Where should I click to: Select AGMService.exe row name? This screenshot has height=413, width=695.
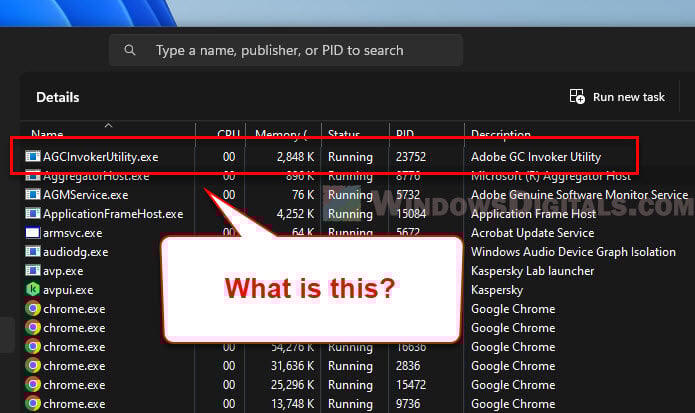86,195
